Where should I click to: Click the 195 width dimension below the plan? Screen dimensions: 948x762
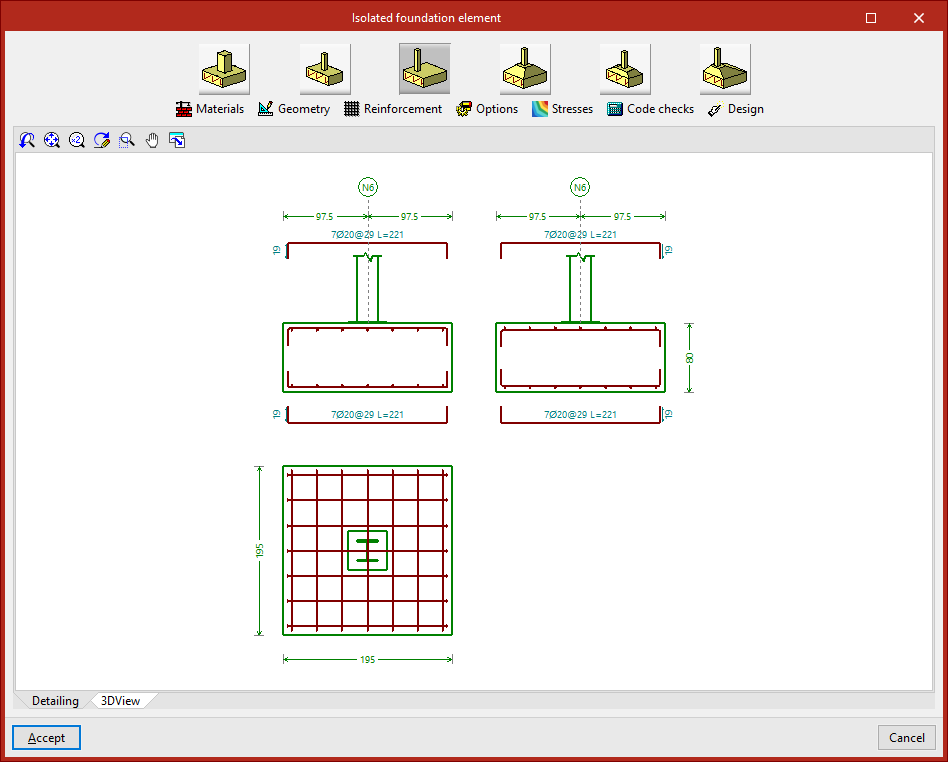pos(368,660)
